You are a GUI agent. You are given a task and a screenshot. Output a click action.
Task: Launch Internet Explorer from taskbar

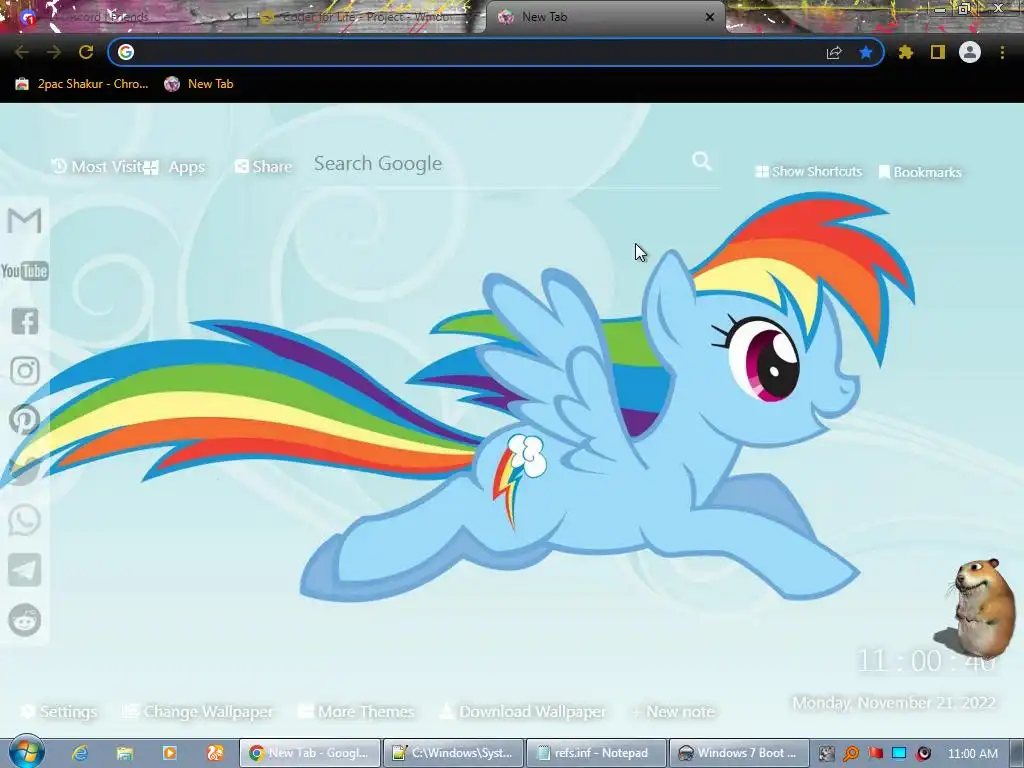80,753
